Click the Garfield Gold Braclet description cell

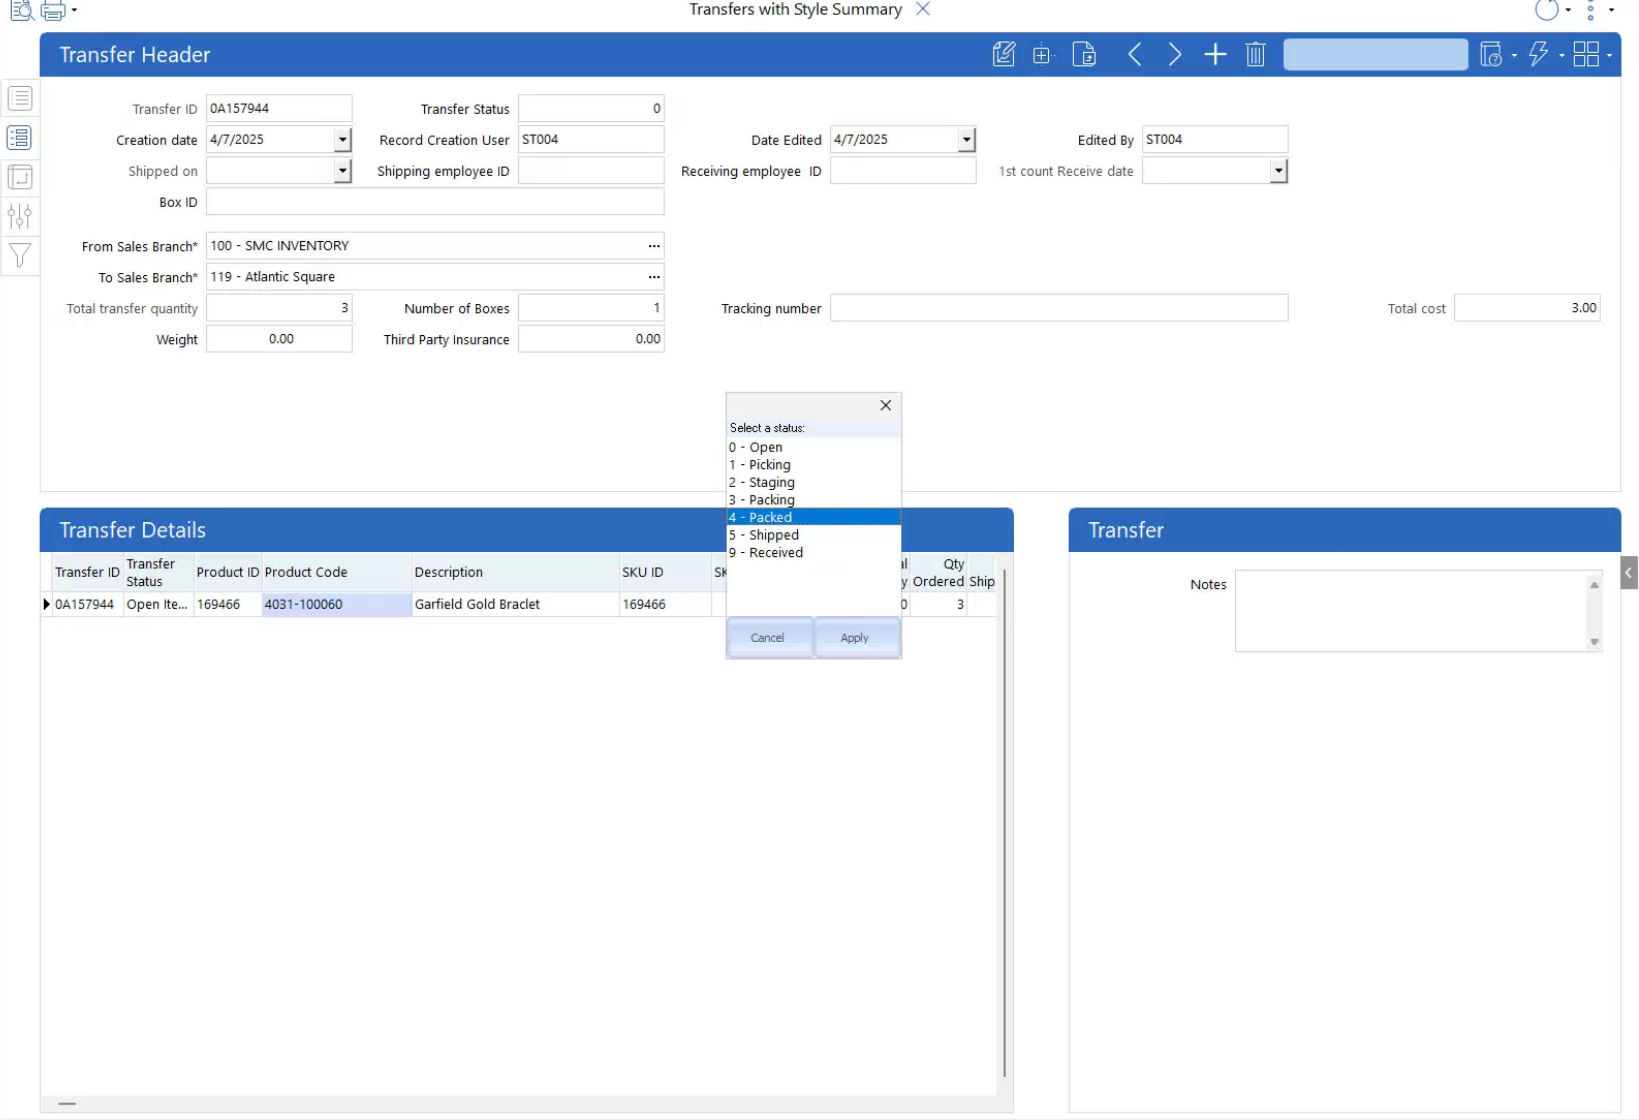tap(515, 604)
